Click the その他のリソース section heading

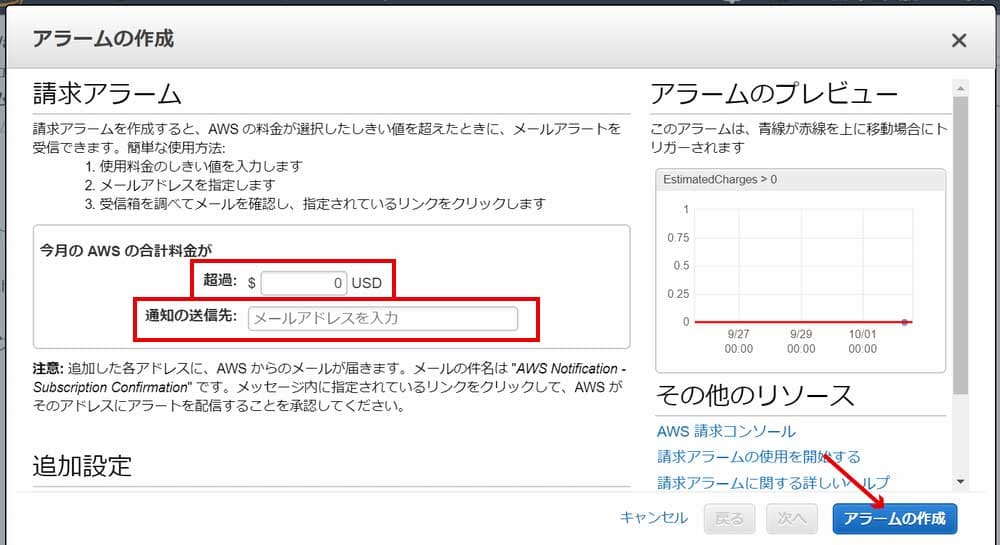(x=755, y=396)
